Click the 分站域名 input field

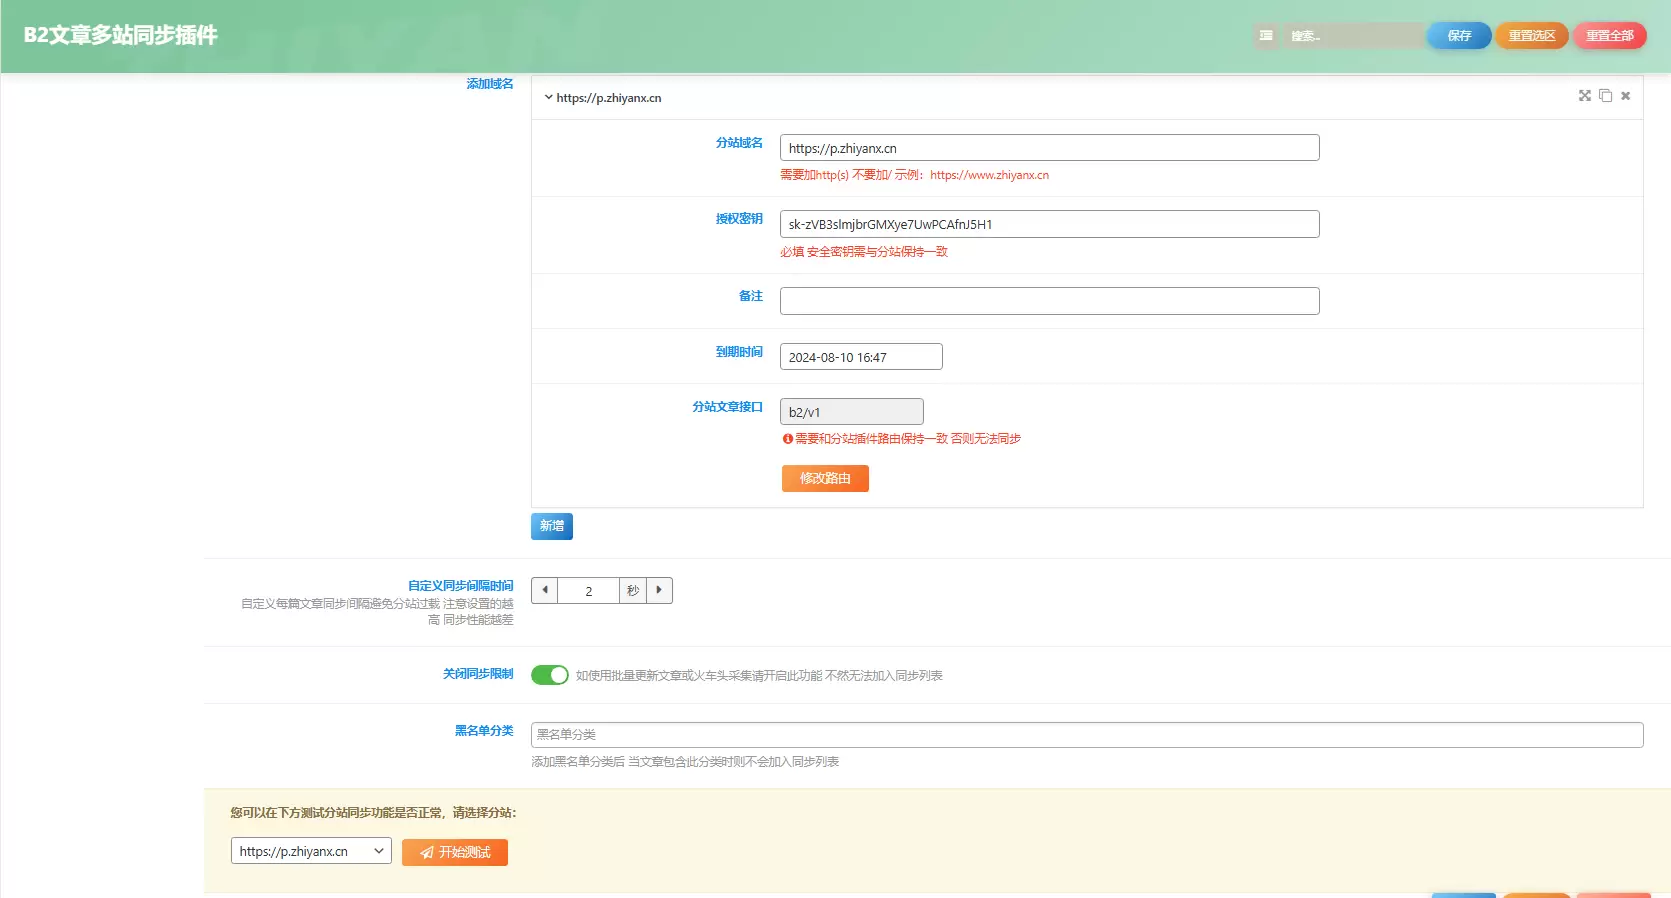click(1049, 148)
